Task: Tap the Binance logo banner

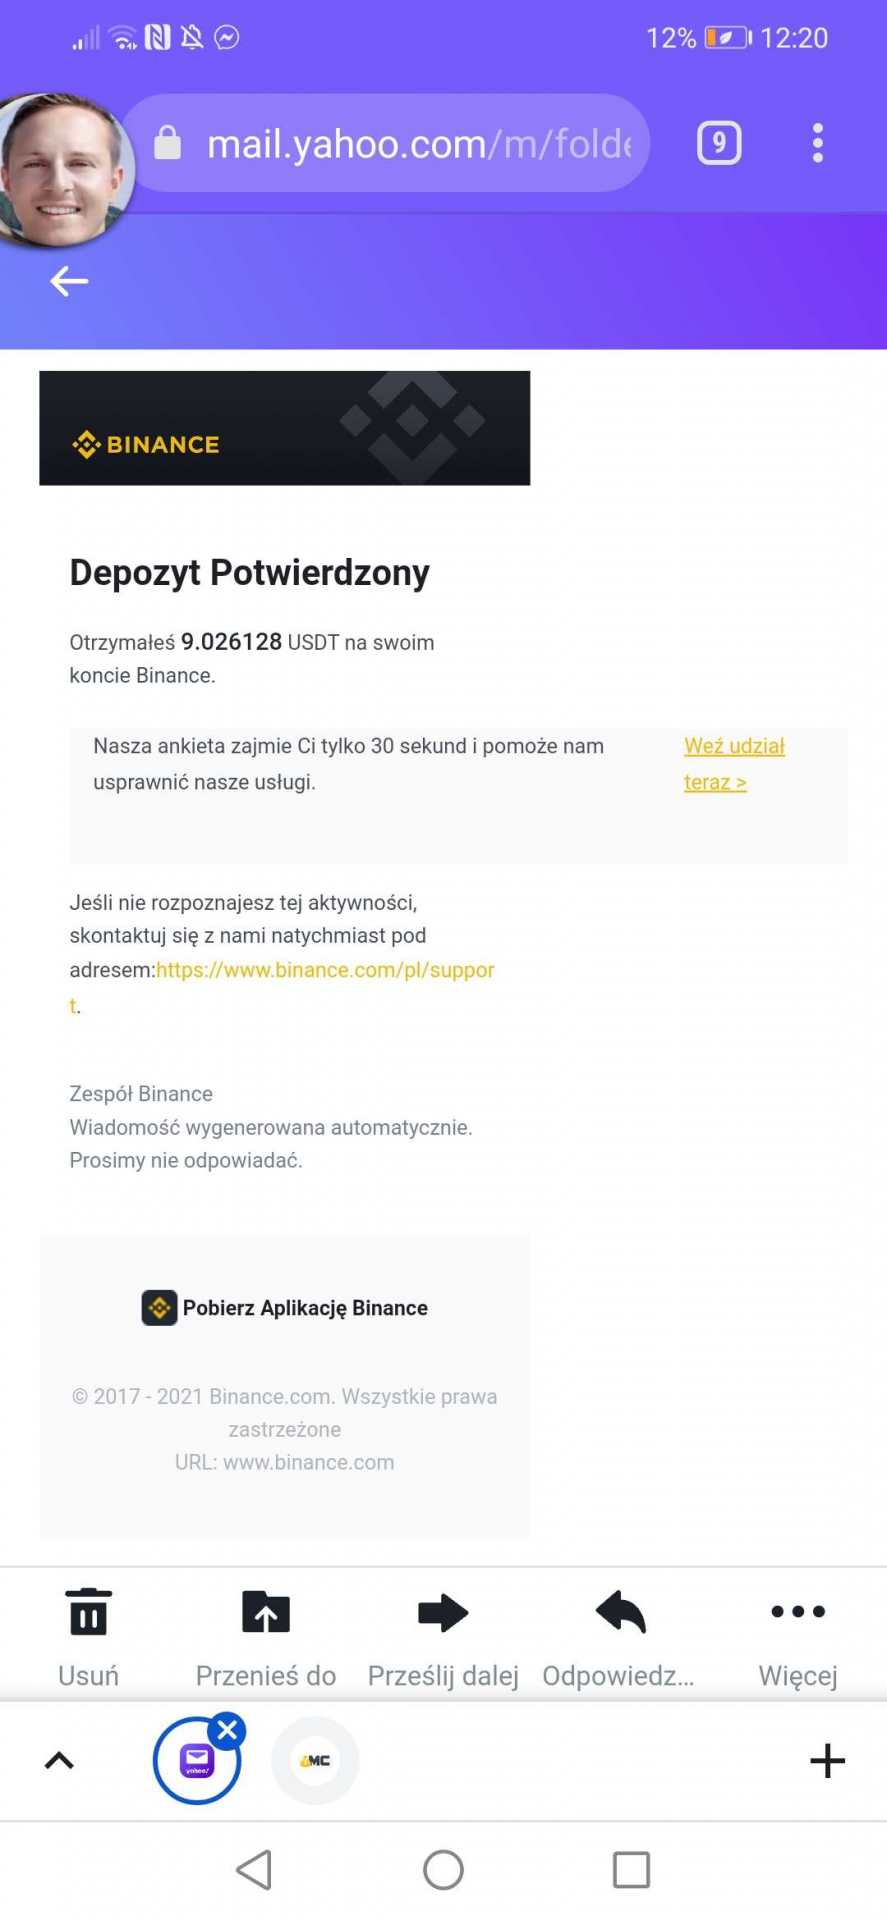Action: click(x=284, y=428)
